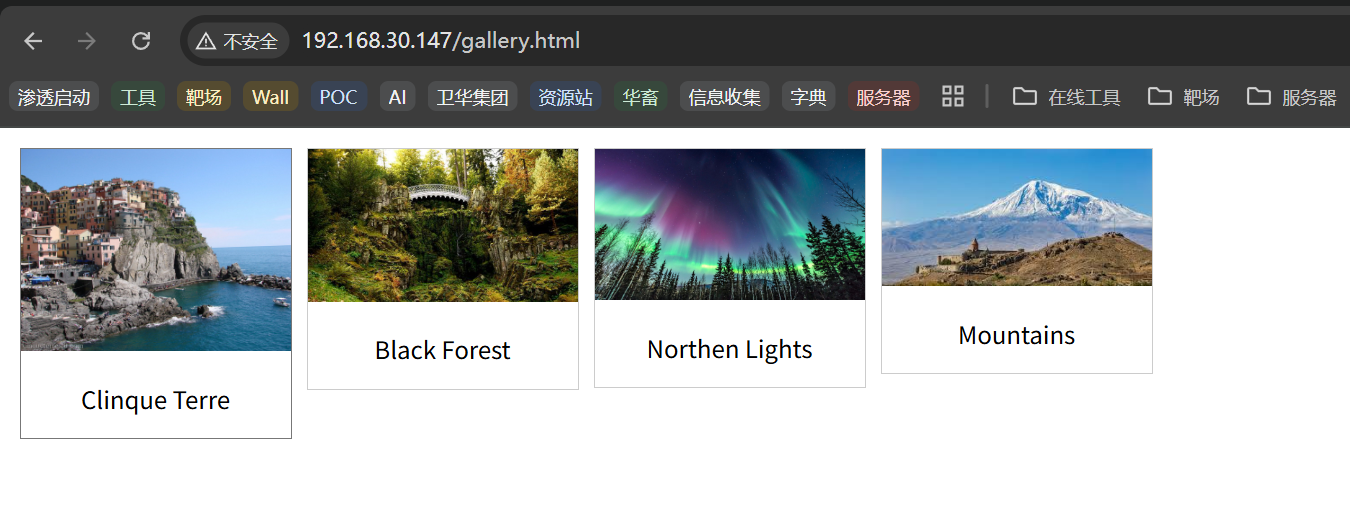Open the snowy Mountains image

(x=1017, y=217)
